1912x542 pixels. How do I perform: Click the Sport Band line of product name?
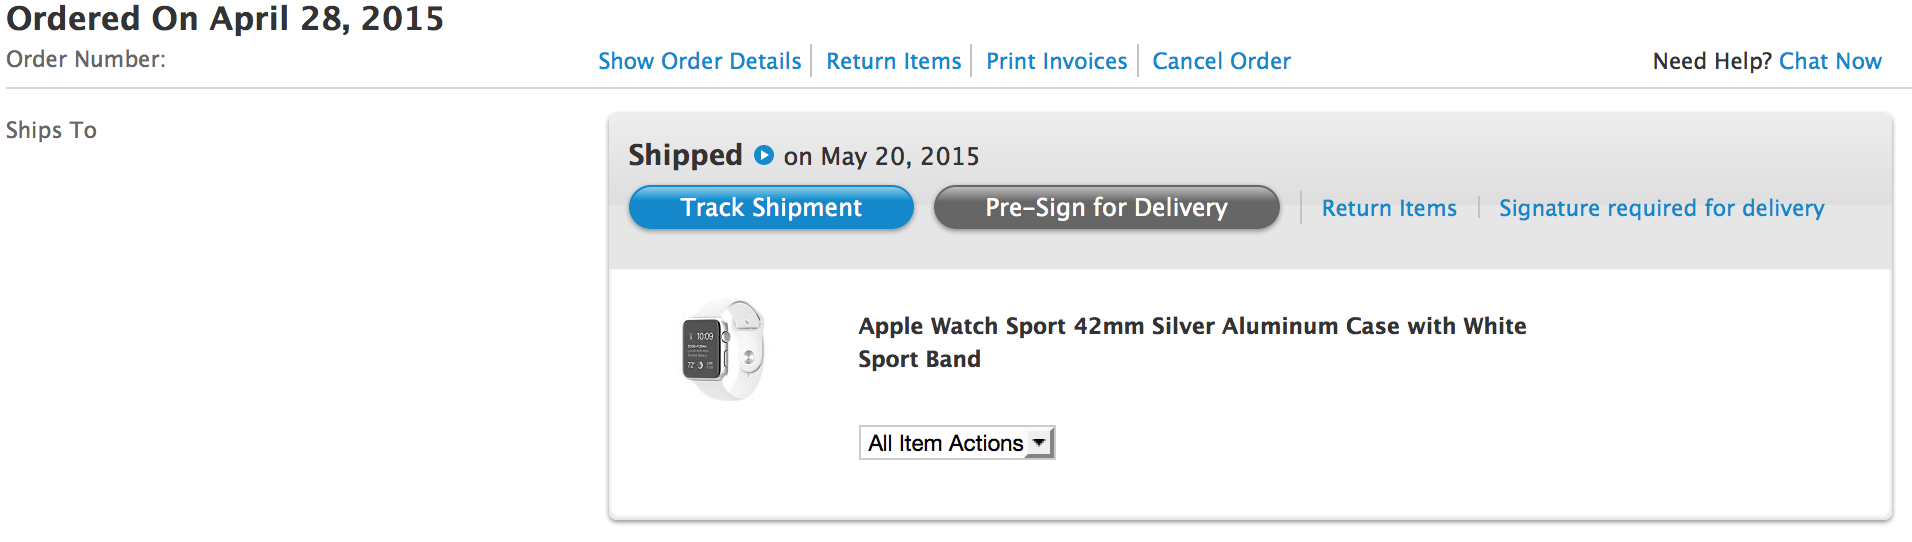919,359
